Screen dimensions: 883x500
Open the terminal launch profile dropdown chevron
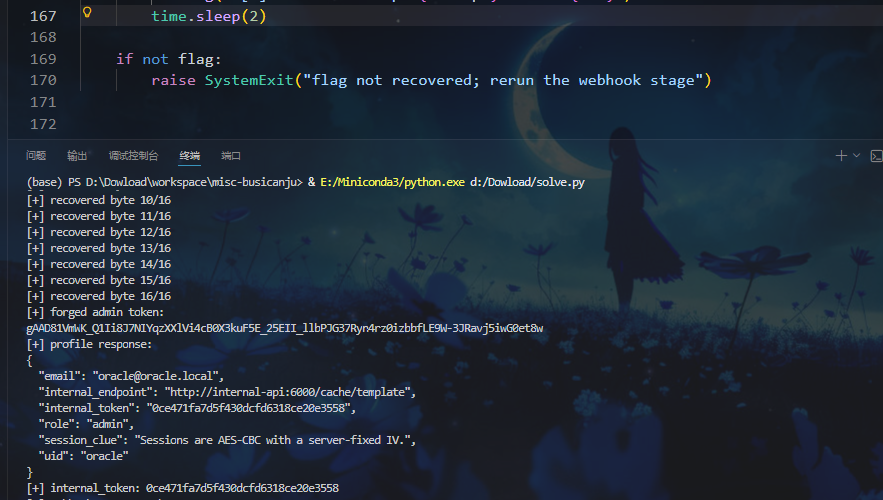coord(857,155)
